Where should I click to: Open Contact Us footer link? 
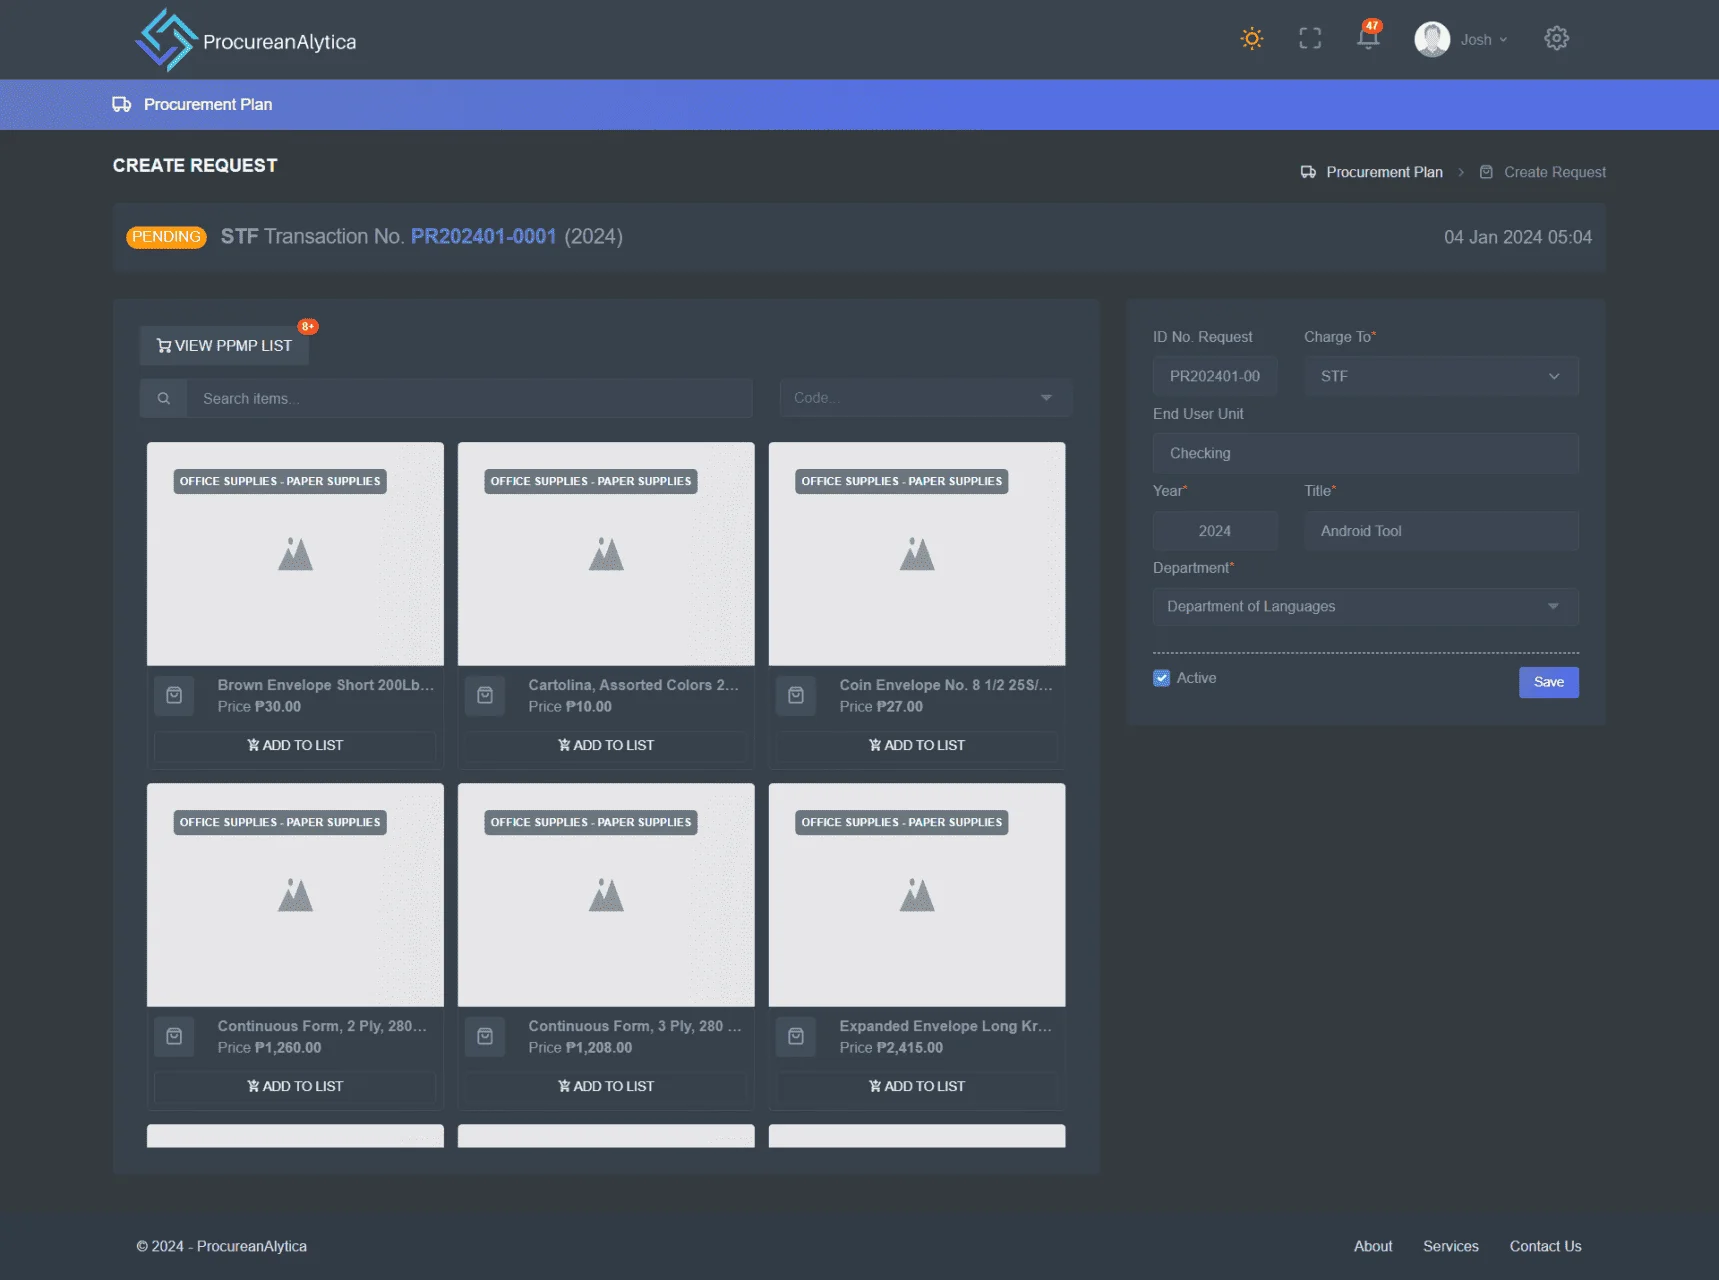click(1545, 1246)
